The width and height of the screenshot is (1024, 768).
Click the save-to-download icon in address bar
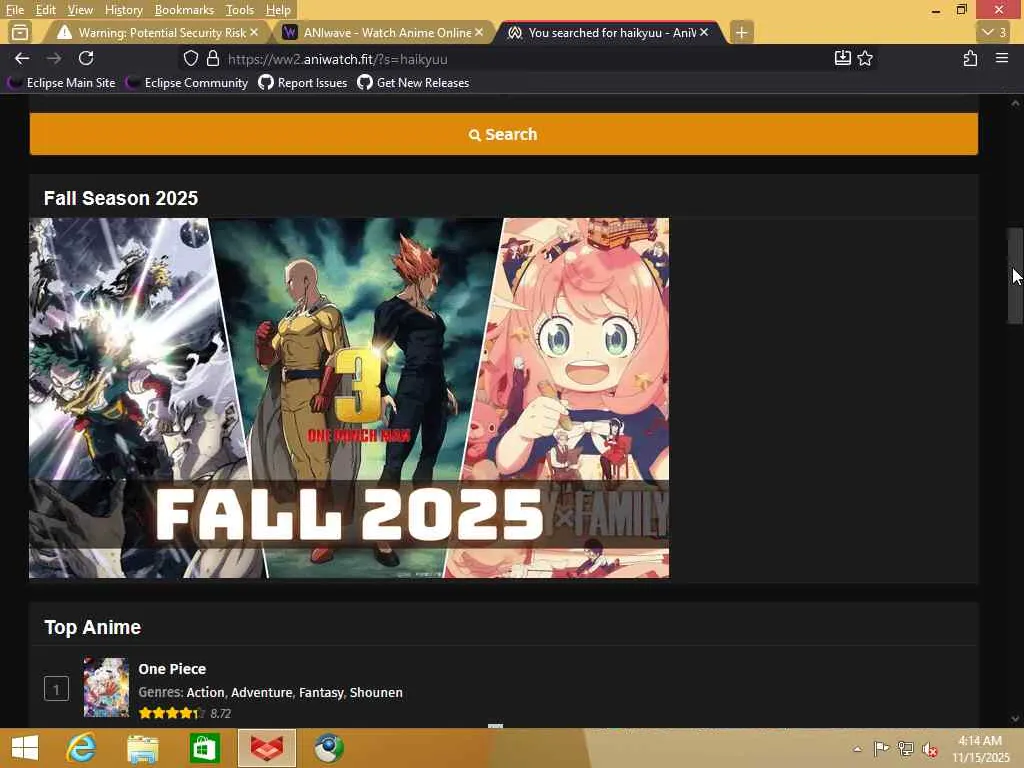(x=842, y=58)
